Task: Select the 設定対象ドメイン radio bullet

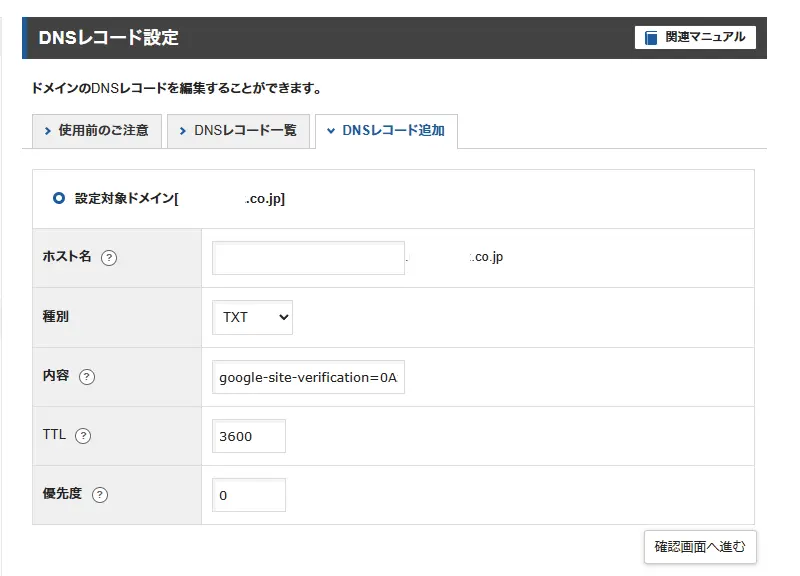Action: click(x=58, y=198)
